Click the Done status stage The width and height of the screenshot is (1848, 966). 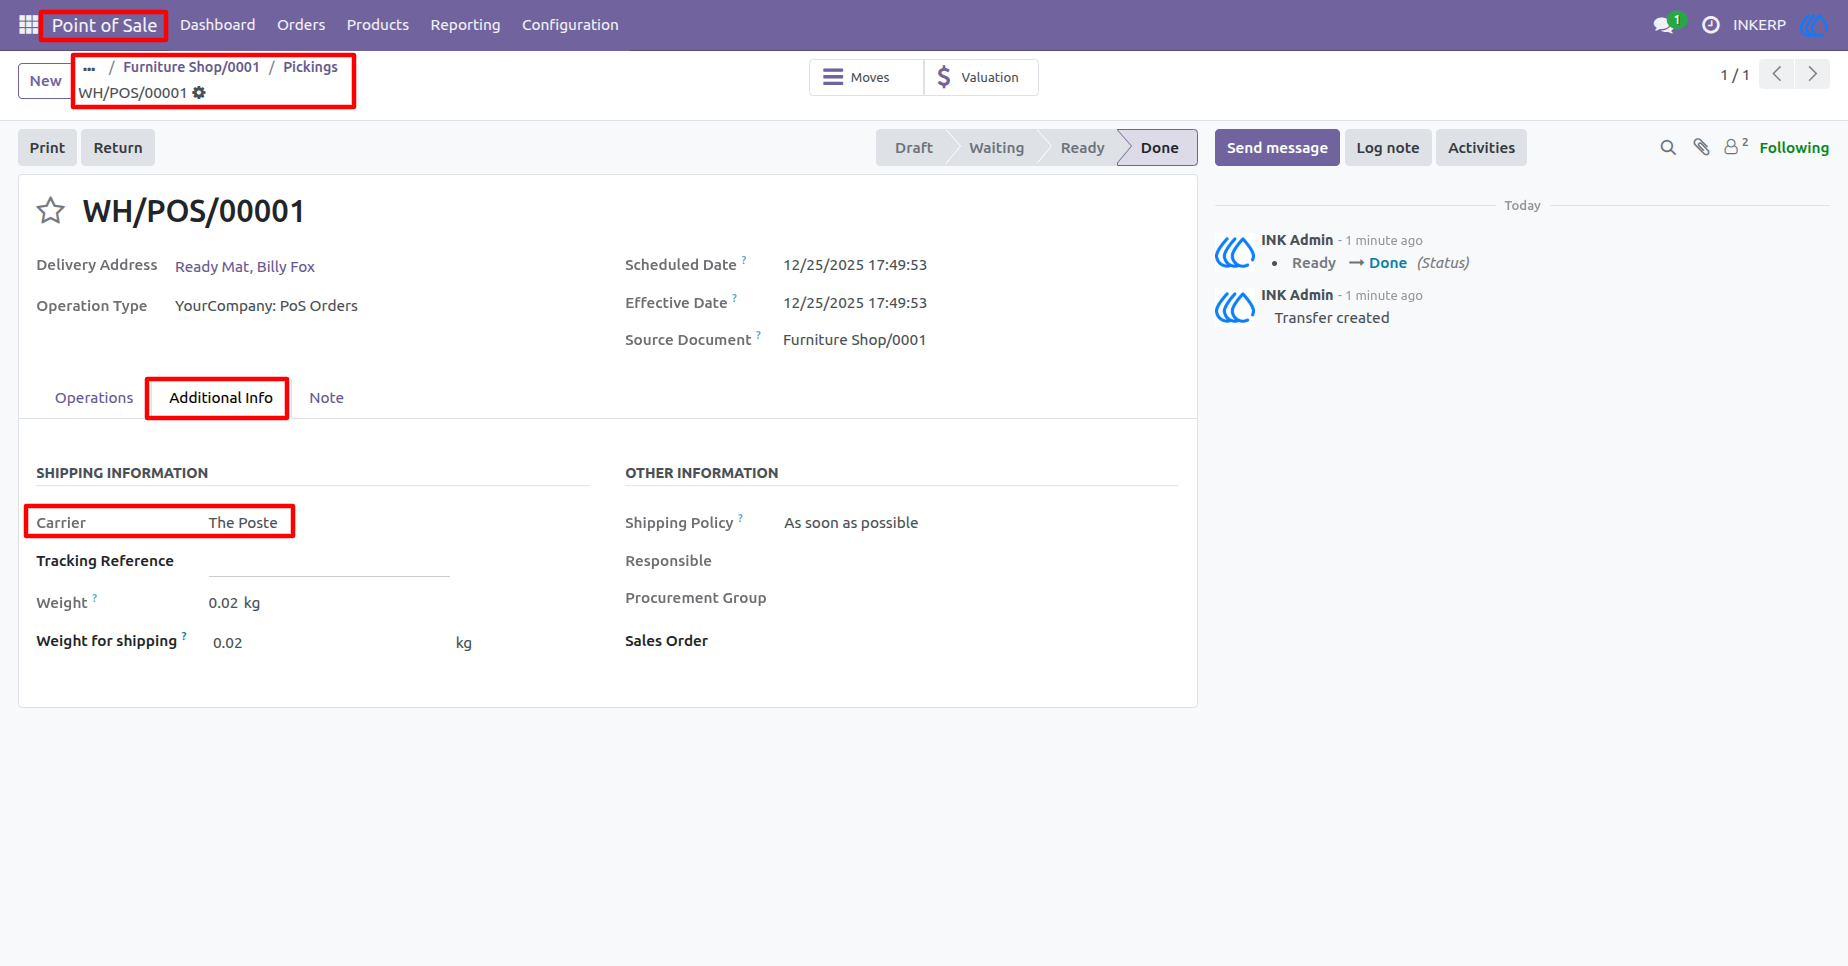point(1159,148)
